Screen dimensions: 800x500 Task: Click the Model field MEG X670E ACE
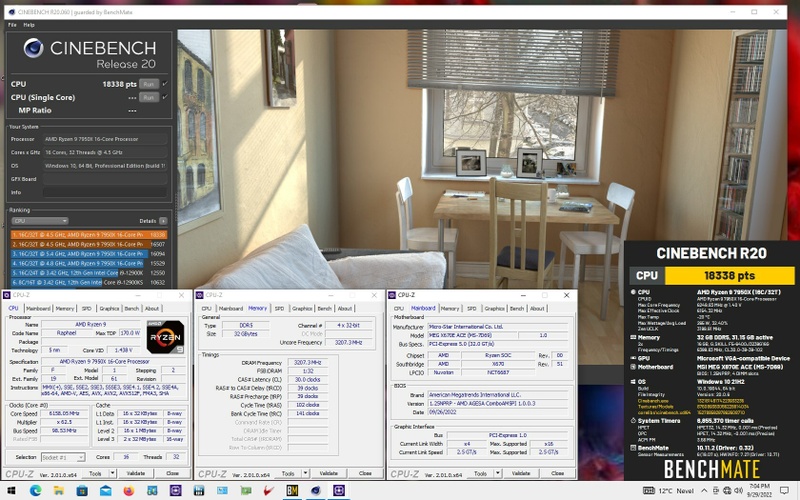point(472,335)
